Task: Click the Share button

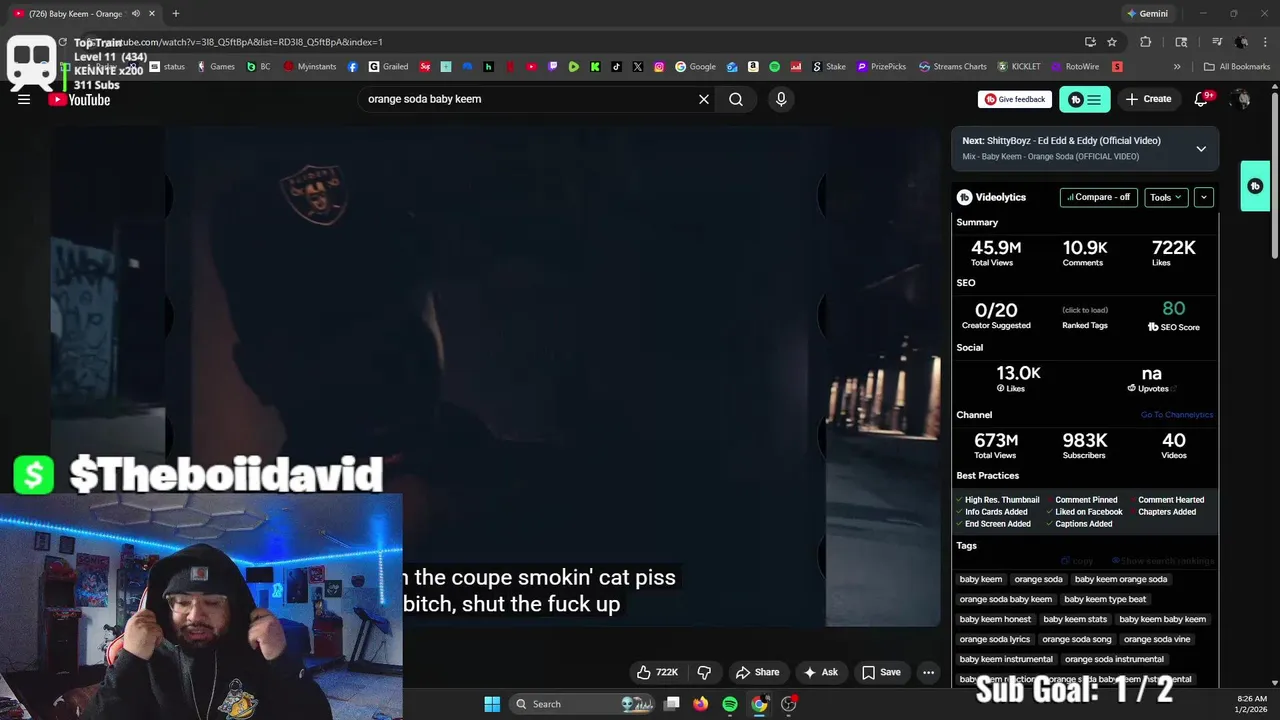Action: tap(757, 672)
